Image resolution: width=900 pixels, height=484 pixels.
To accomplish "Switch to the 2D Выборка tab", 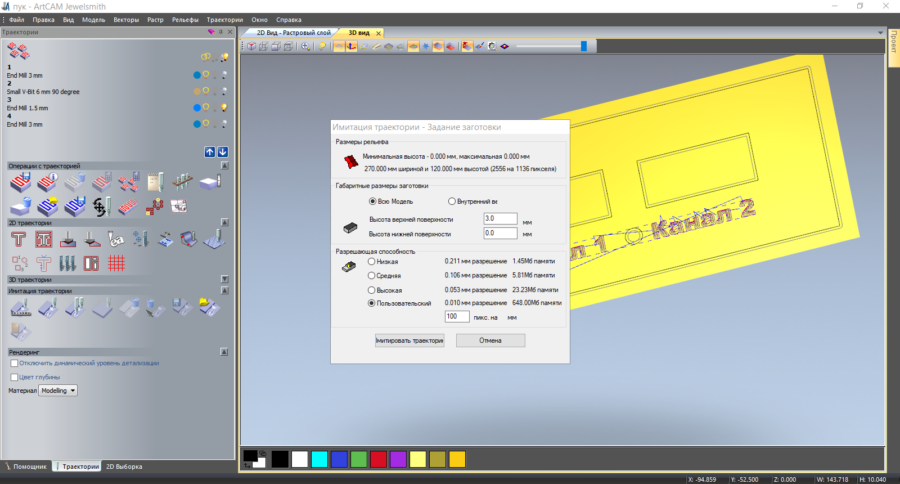I will (x=124, y=467).
